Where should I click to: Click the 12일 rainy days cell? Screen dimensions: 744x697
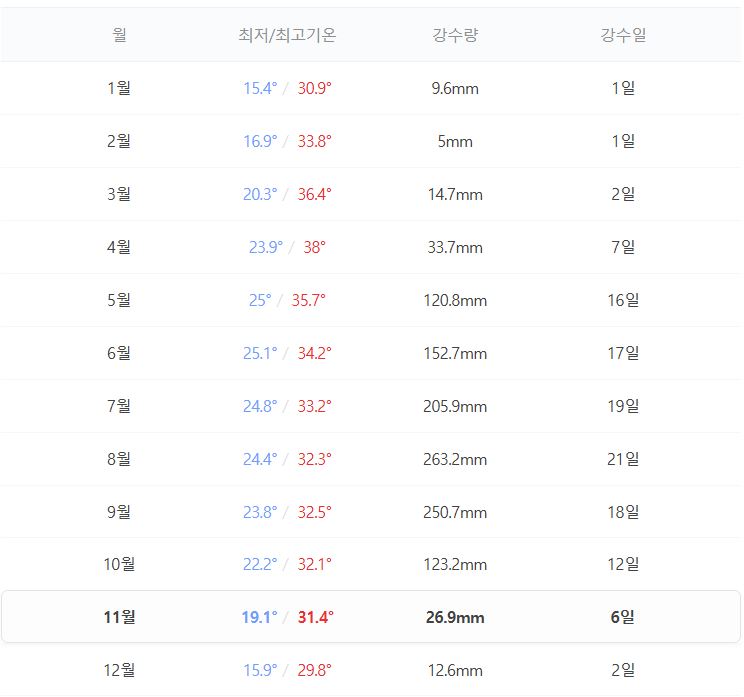tap(623, 565)
